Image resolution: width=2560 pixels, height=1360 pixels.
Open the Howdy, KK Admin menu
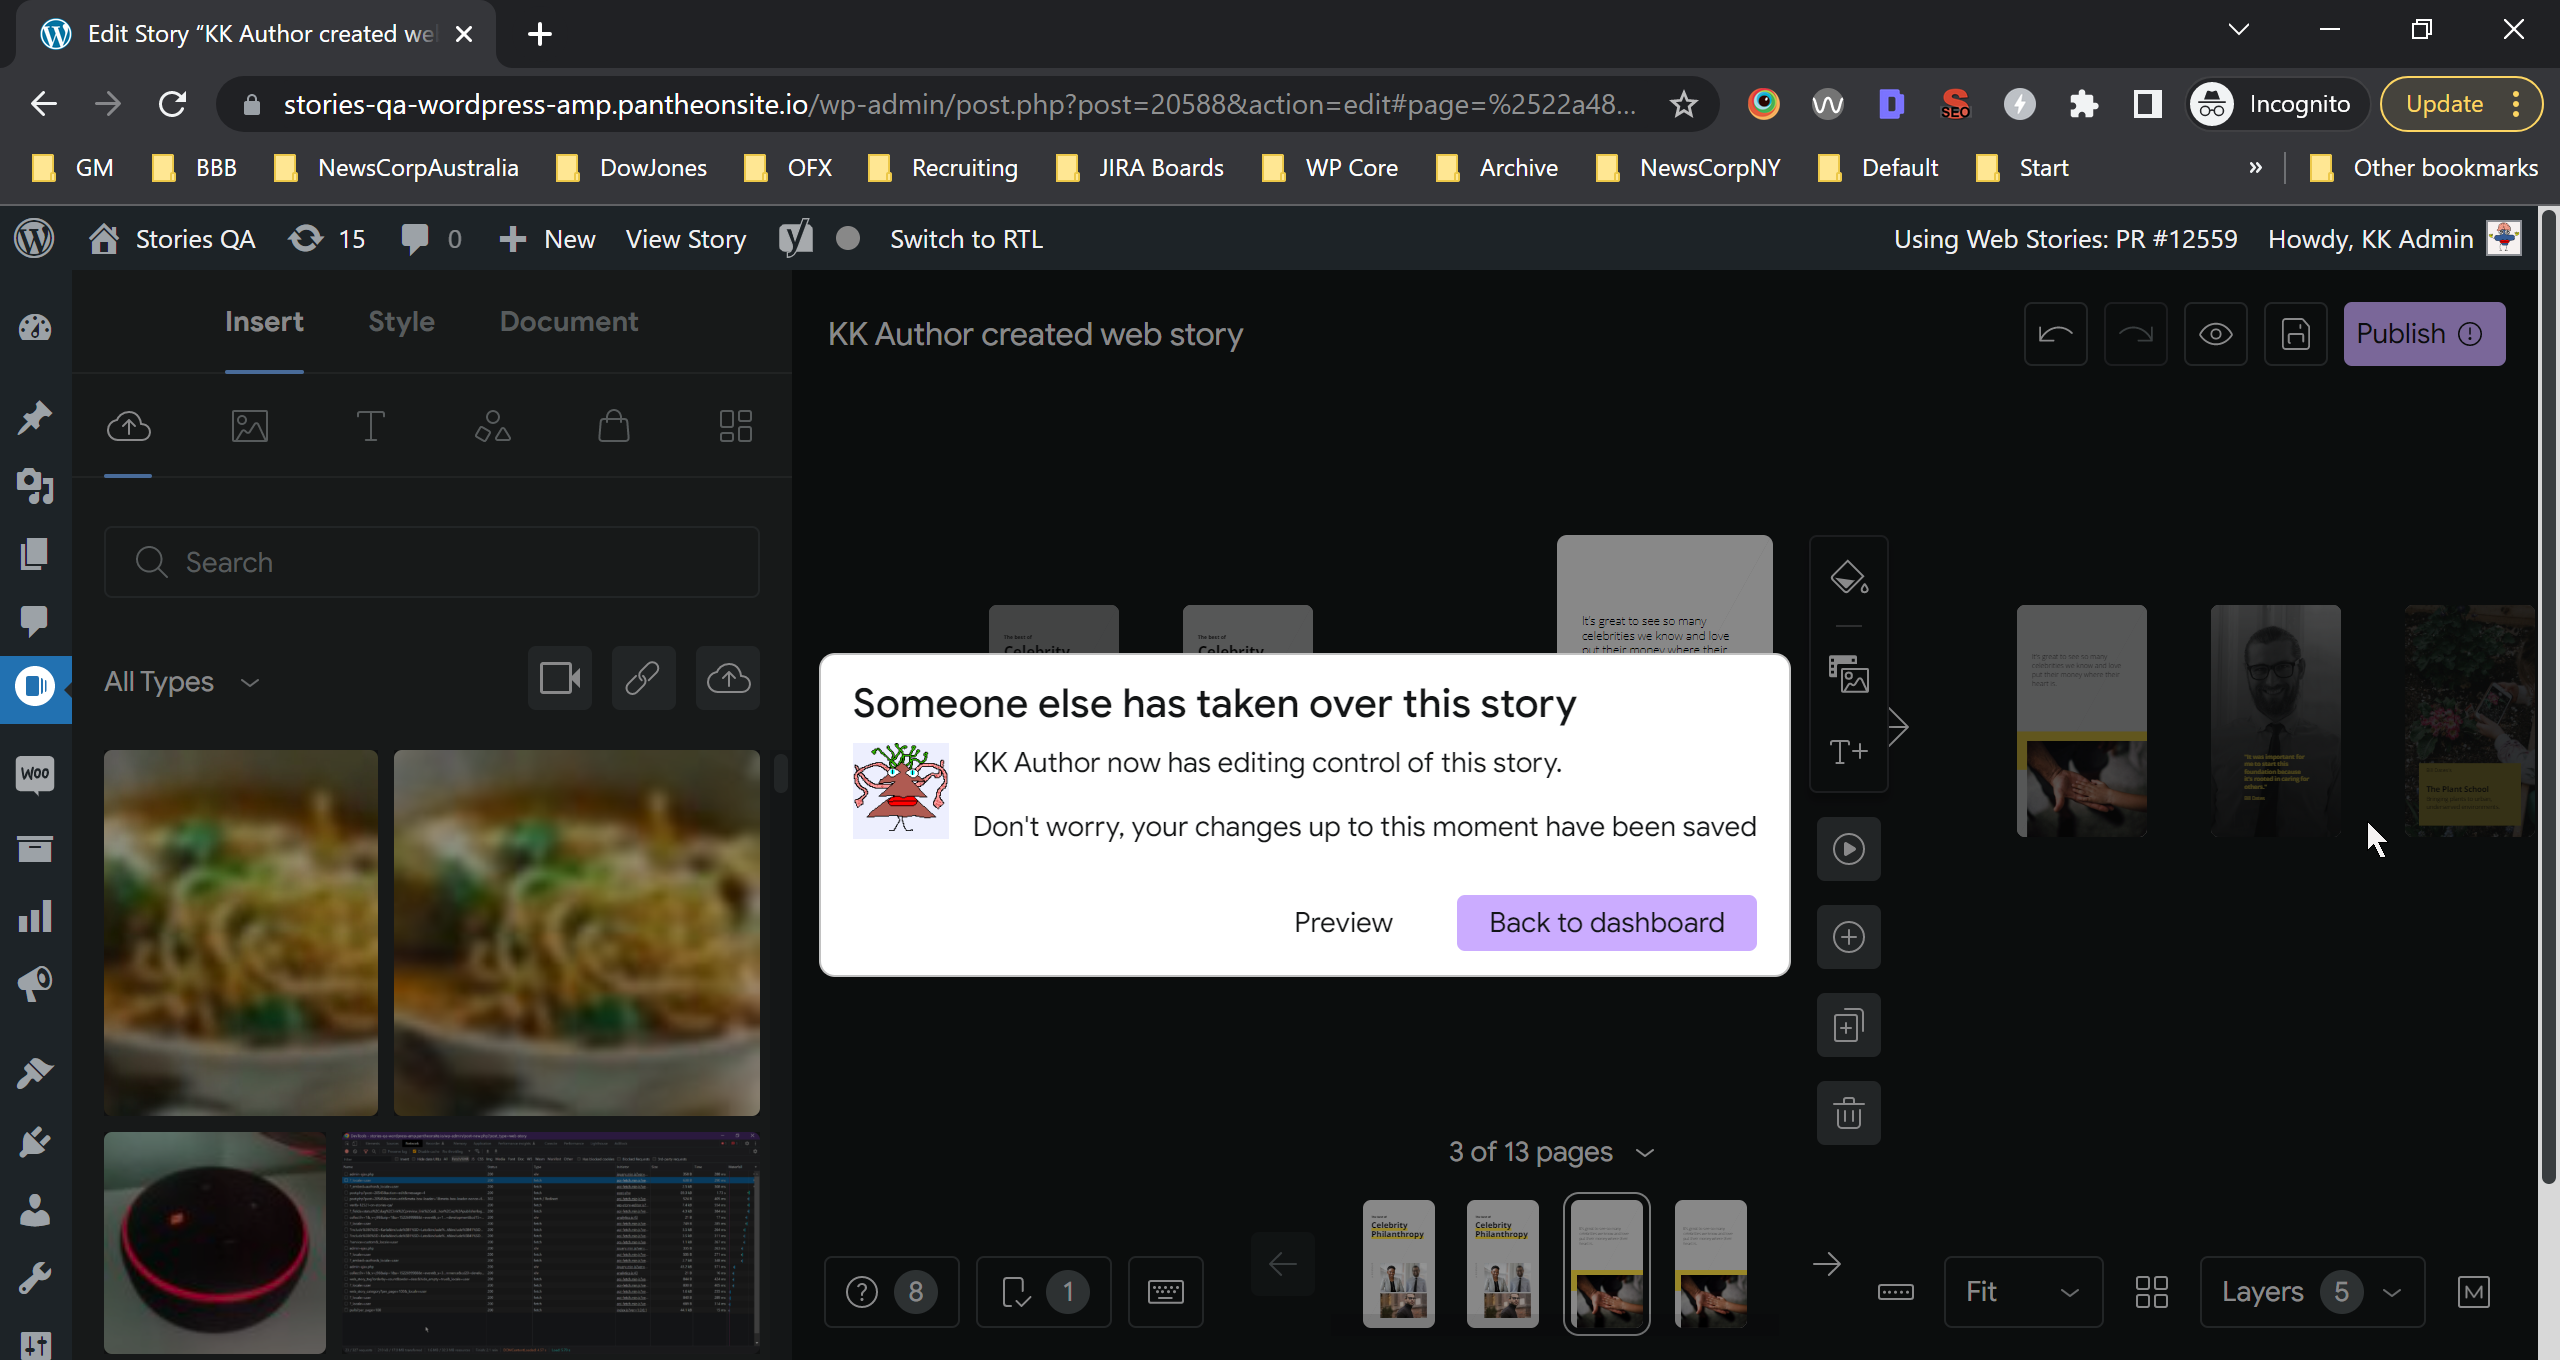2394,239
